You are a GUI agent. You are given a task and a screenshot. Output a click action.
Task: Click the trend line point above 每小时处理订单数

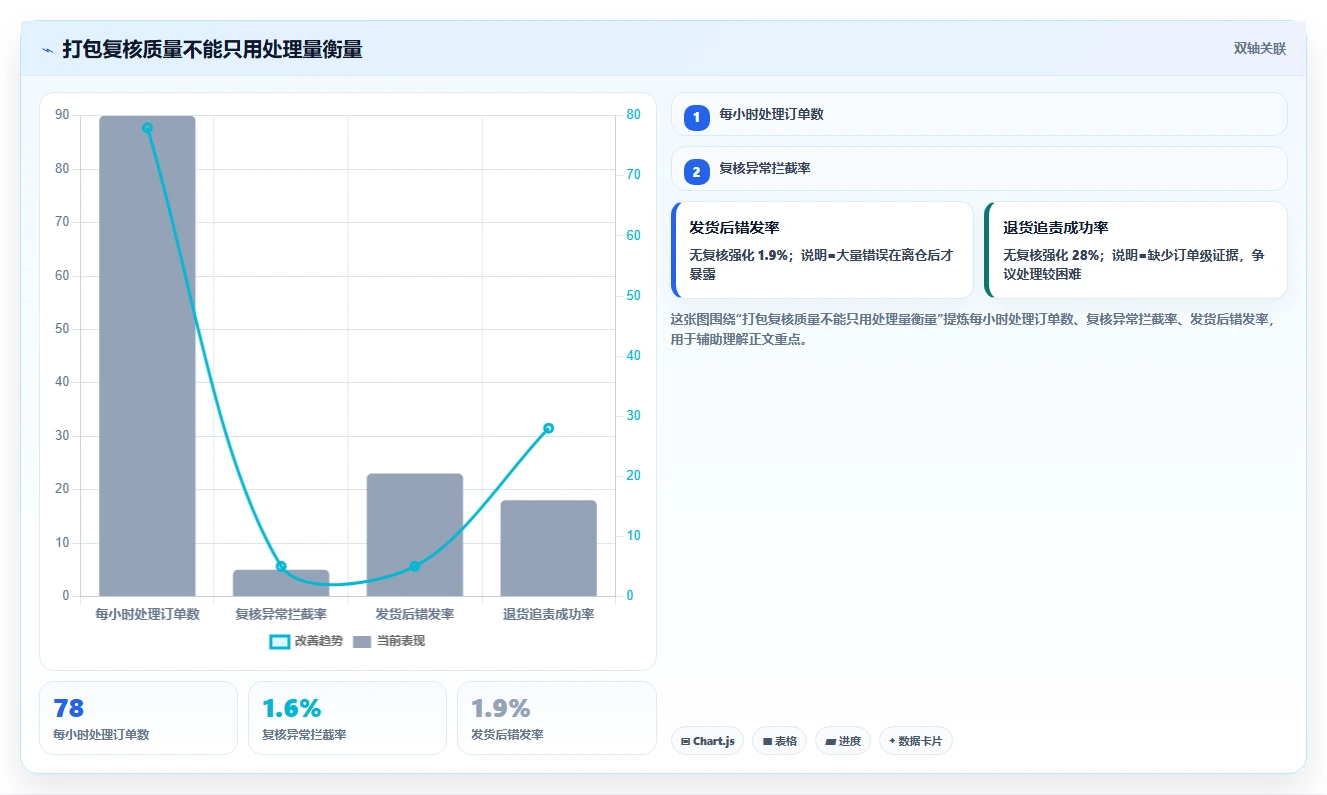147,128
